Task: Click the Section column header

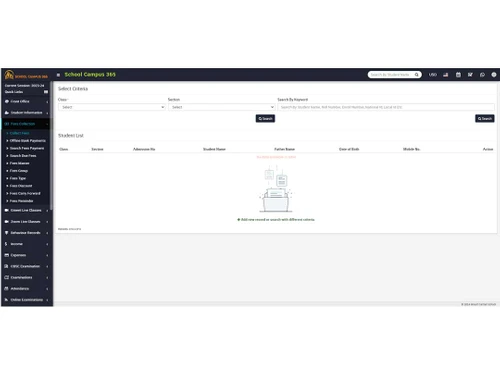Action: click(x=97, y=149)
